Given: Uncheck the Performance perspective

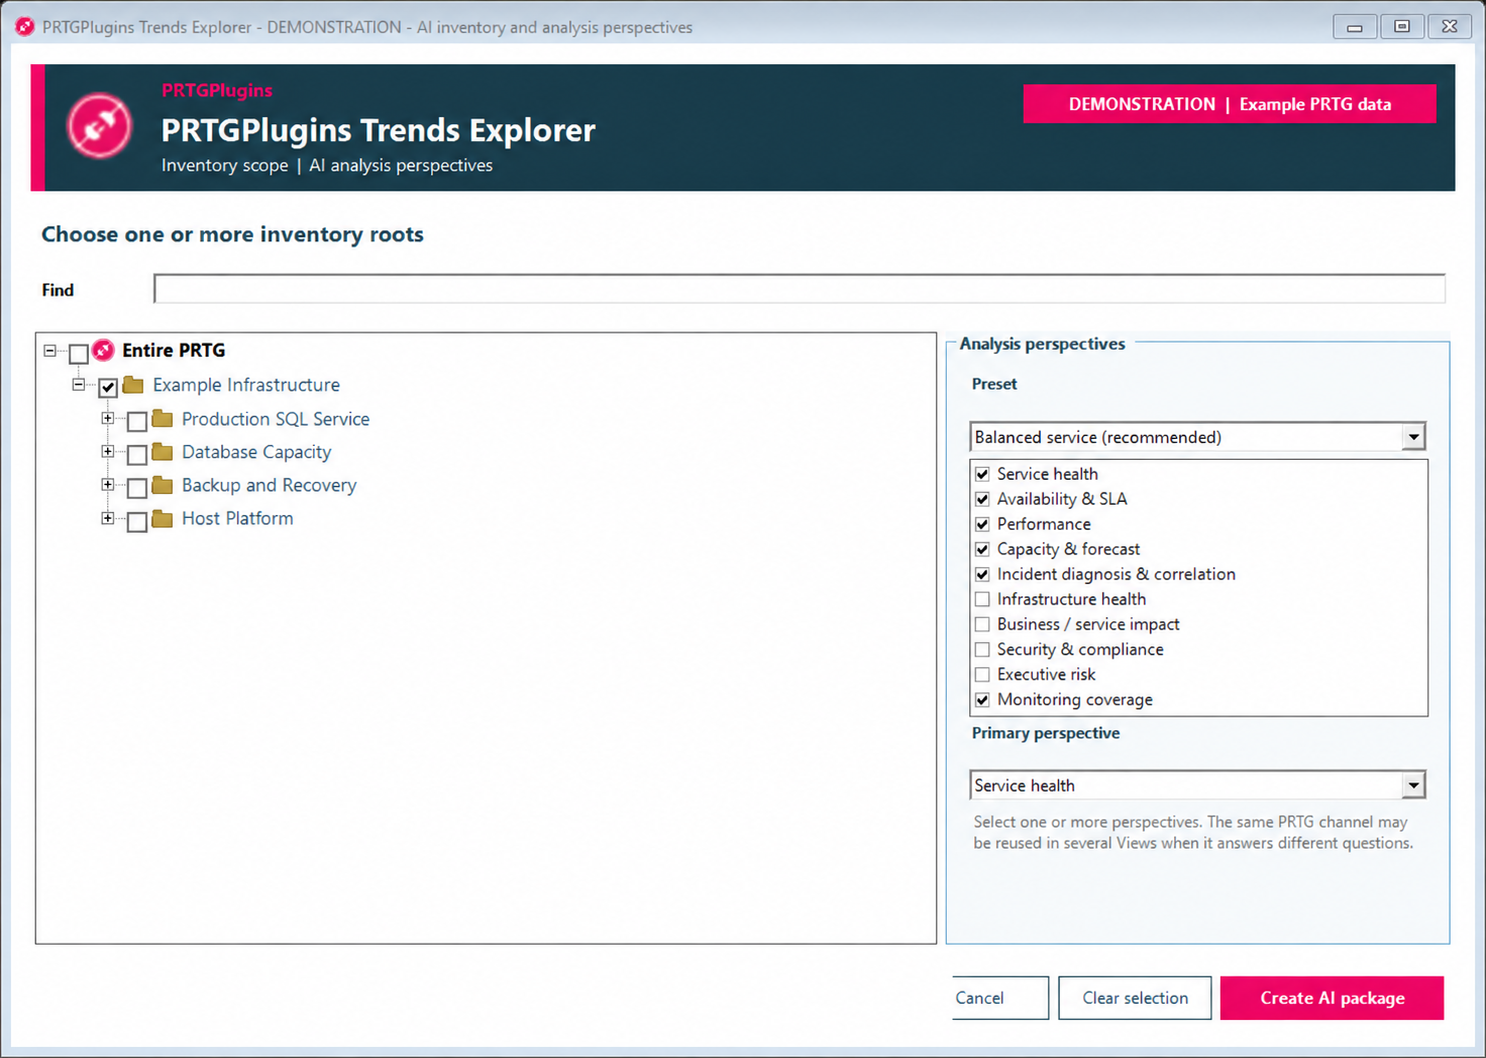Looking at the screenshot, I should click(982, 524).
